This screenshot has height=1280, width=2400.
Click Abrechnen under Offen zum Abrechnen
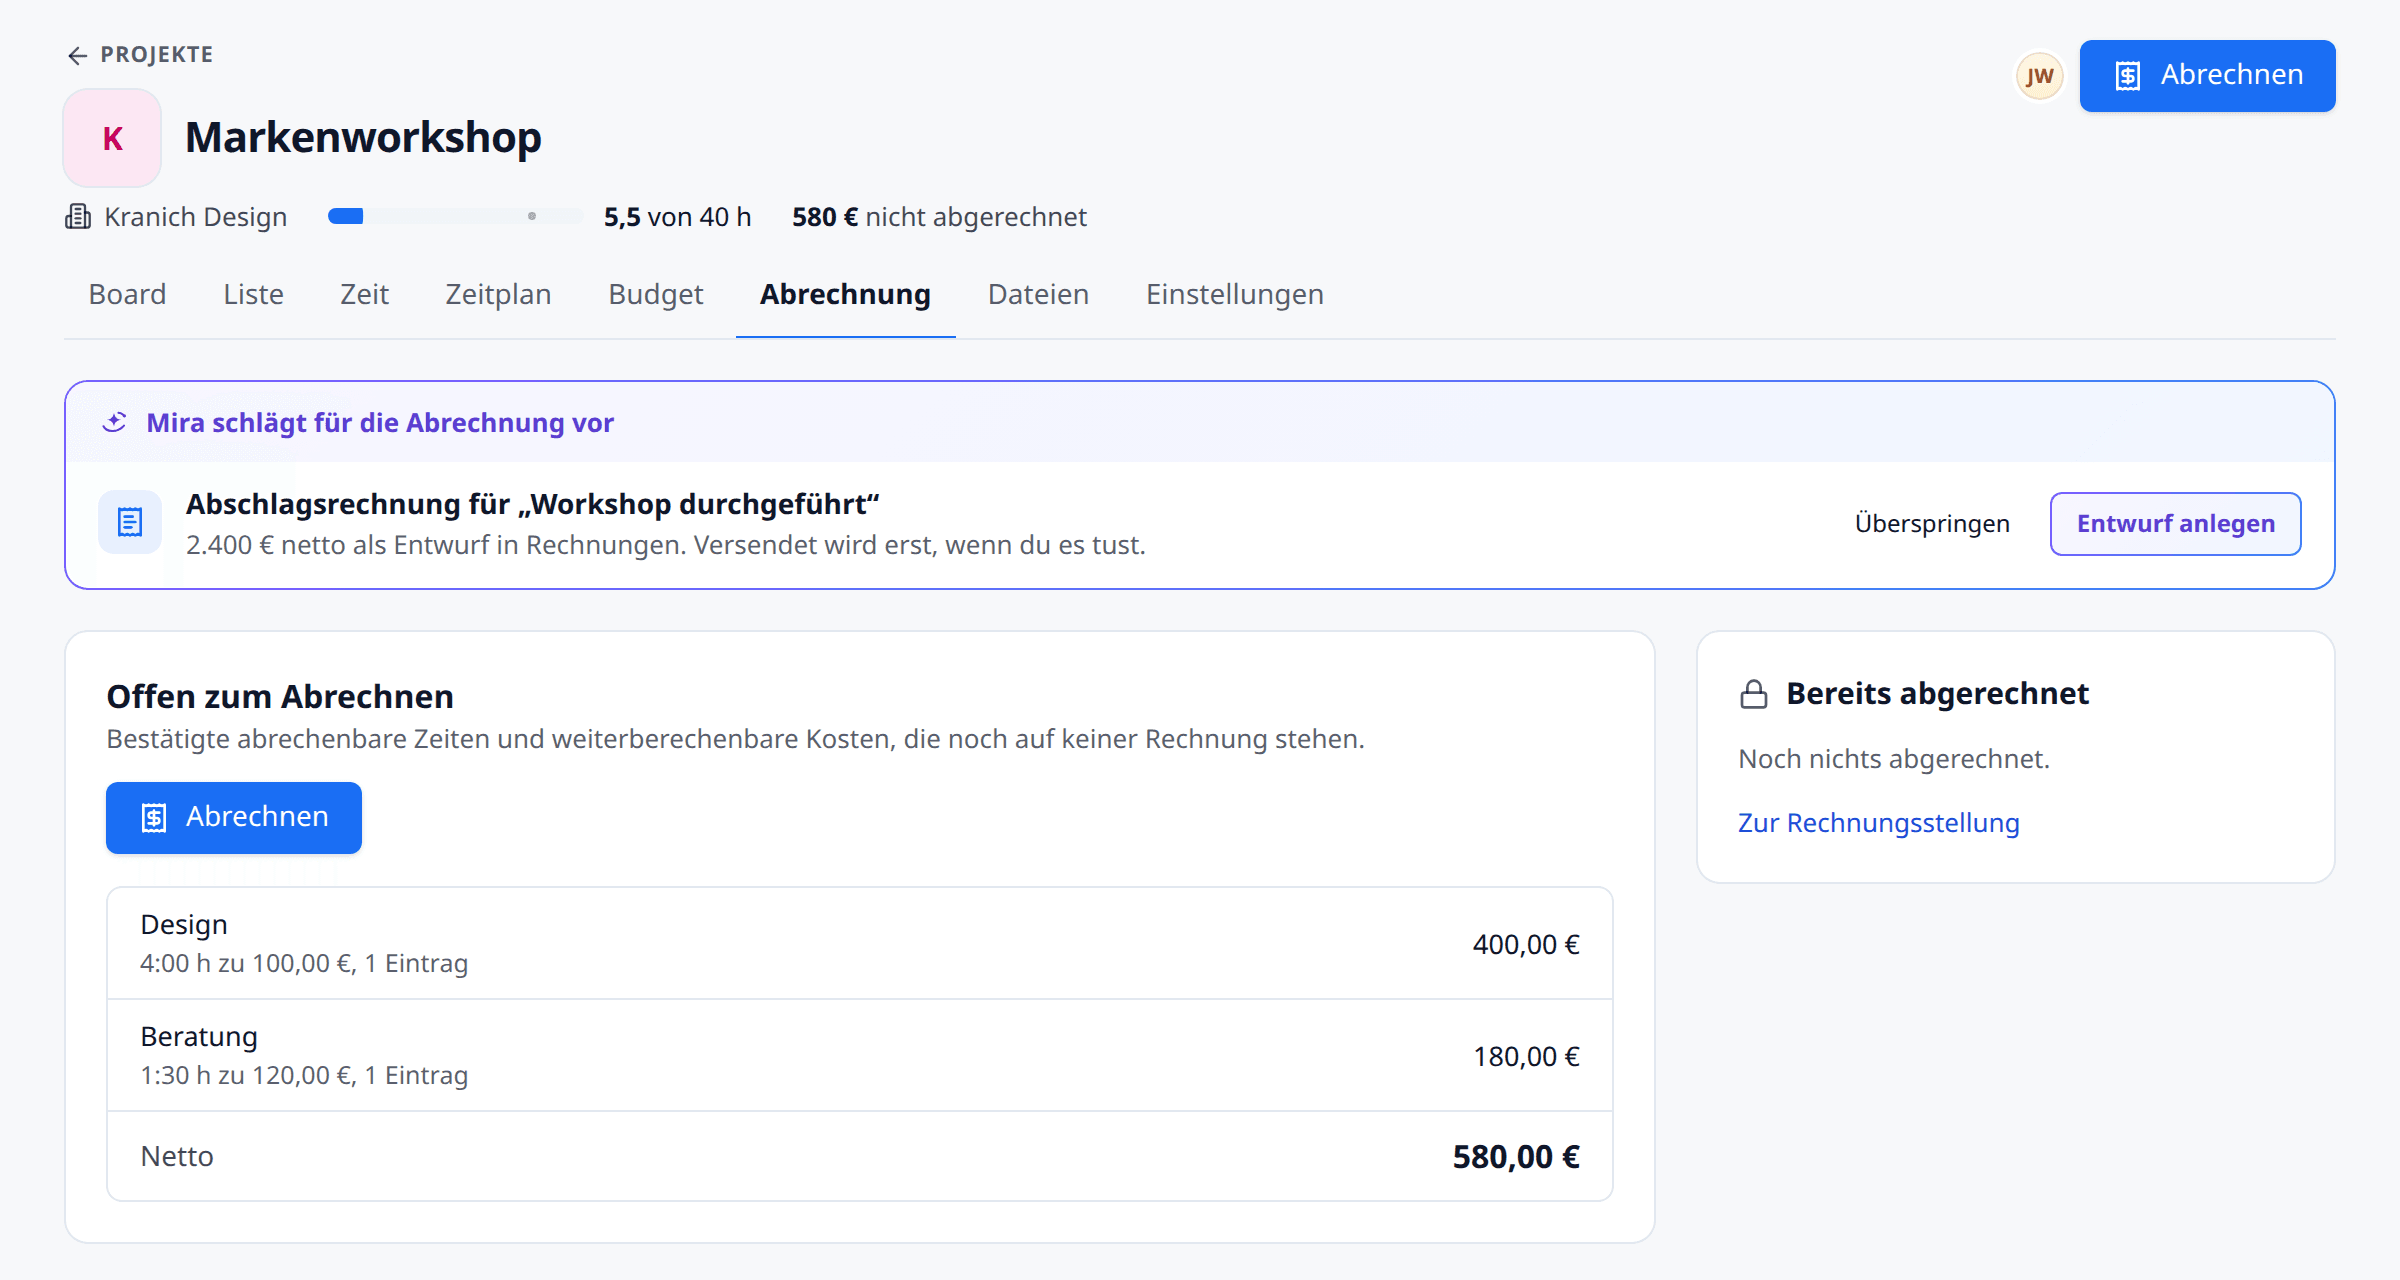point(234,818)
